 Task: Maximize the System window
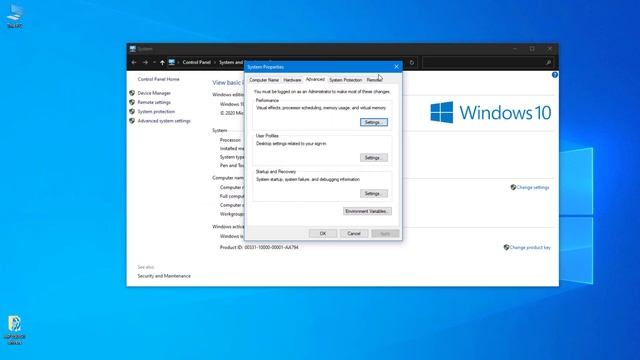tap(532, 49)
